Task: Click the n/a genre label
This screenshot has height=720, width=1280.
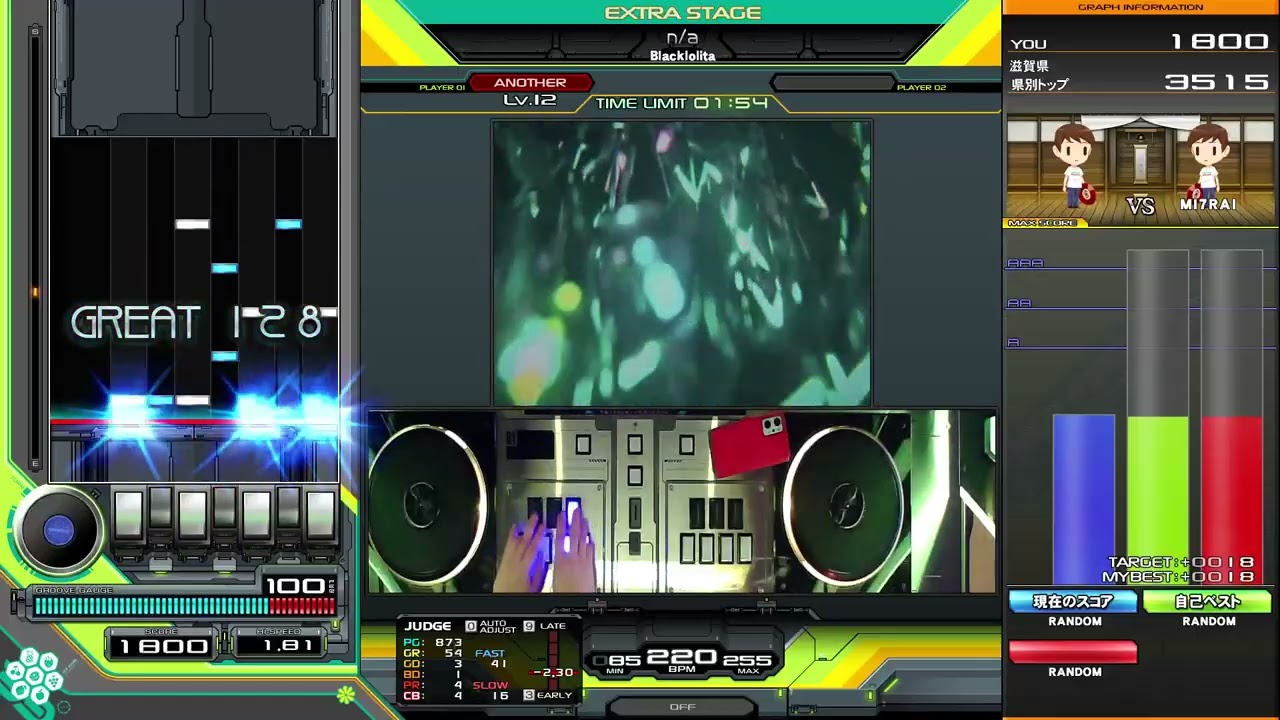Action: click(682, 38)
